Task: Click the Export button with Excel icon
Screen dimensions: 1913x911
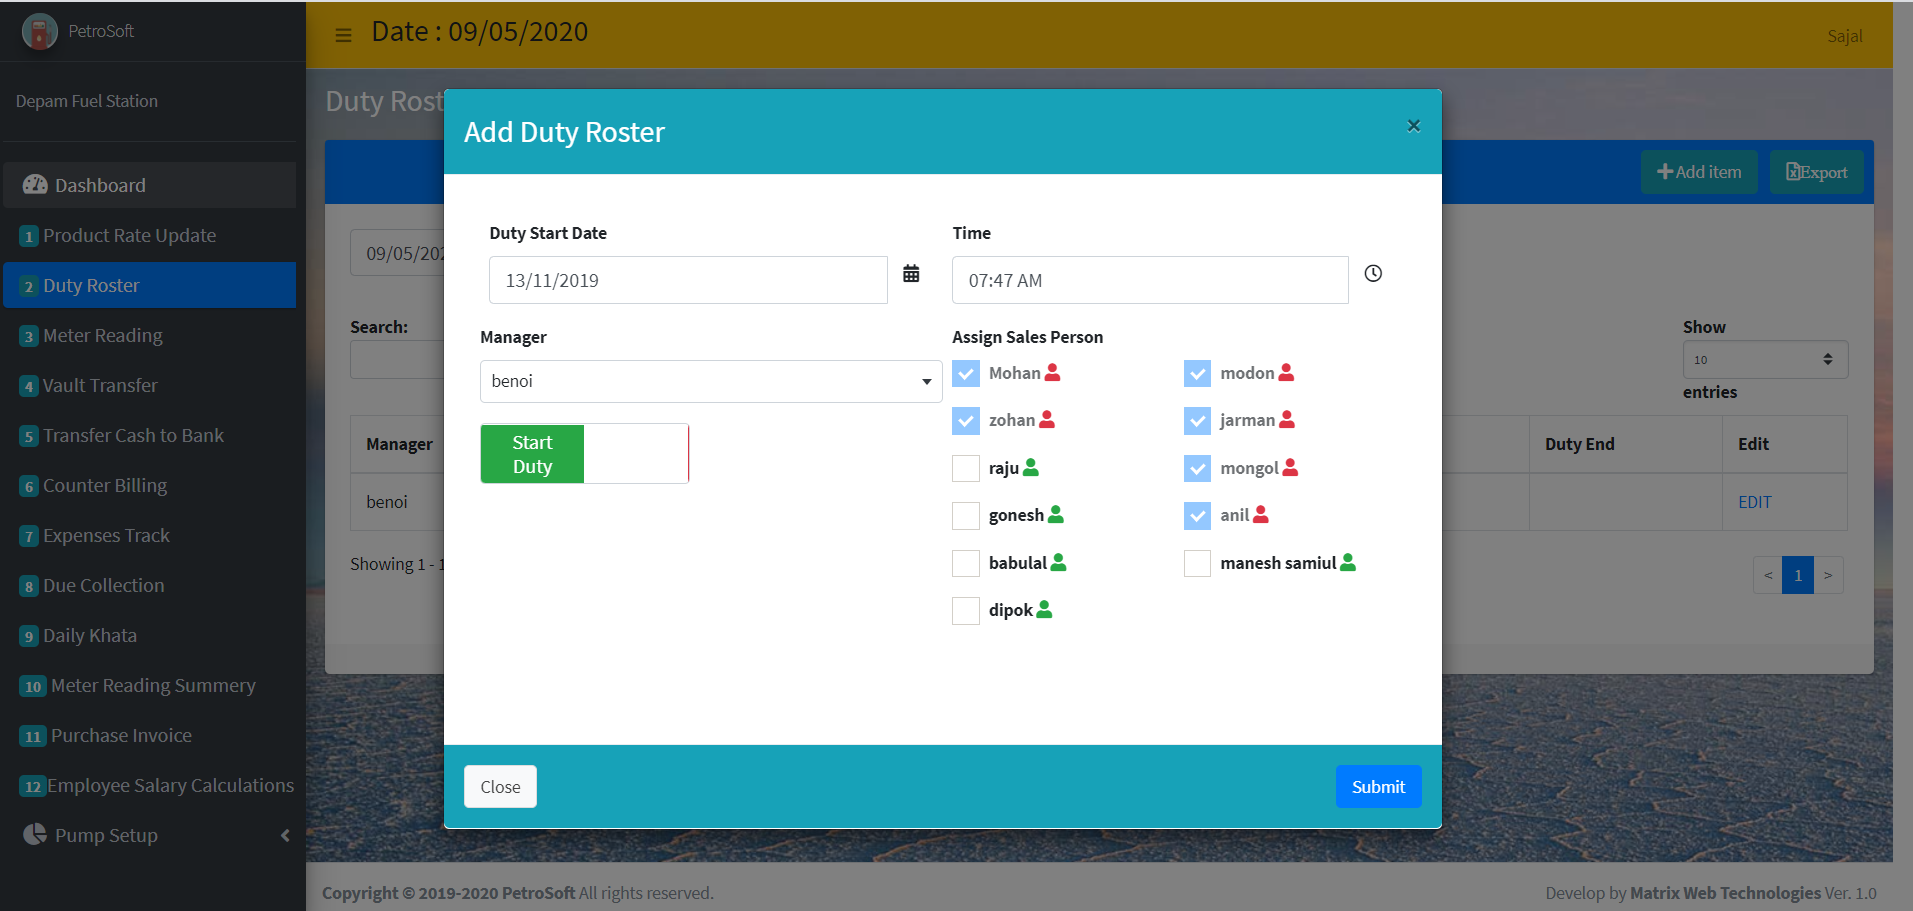Action: click(x=1816, y=172)
